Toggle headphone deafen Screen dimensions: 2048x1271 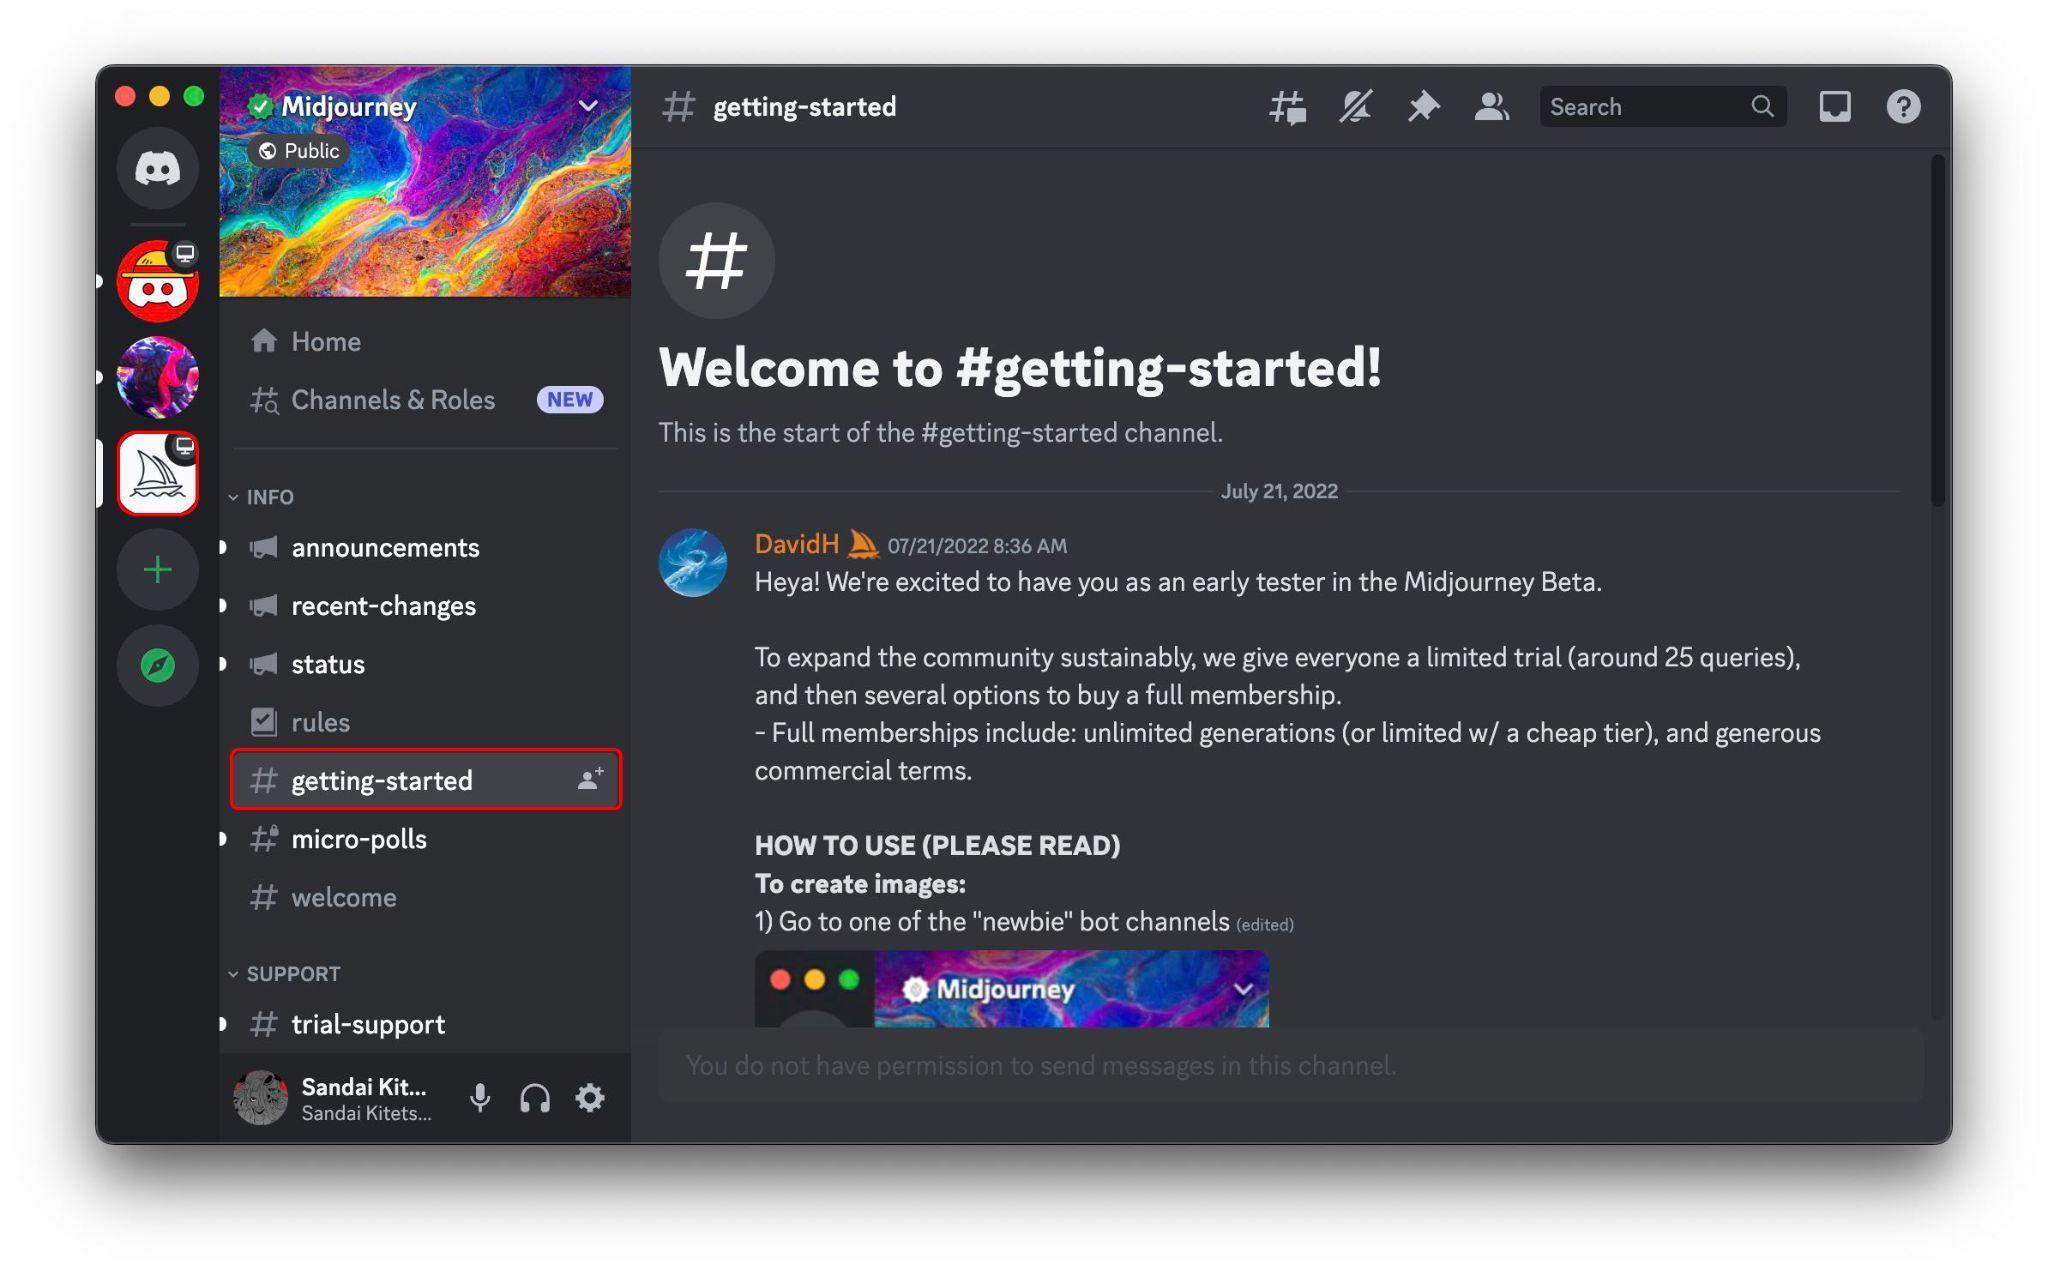[x=535, y=1098]
